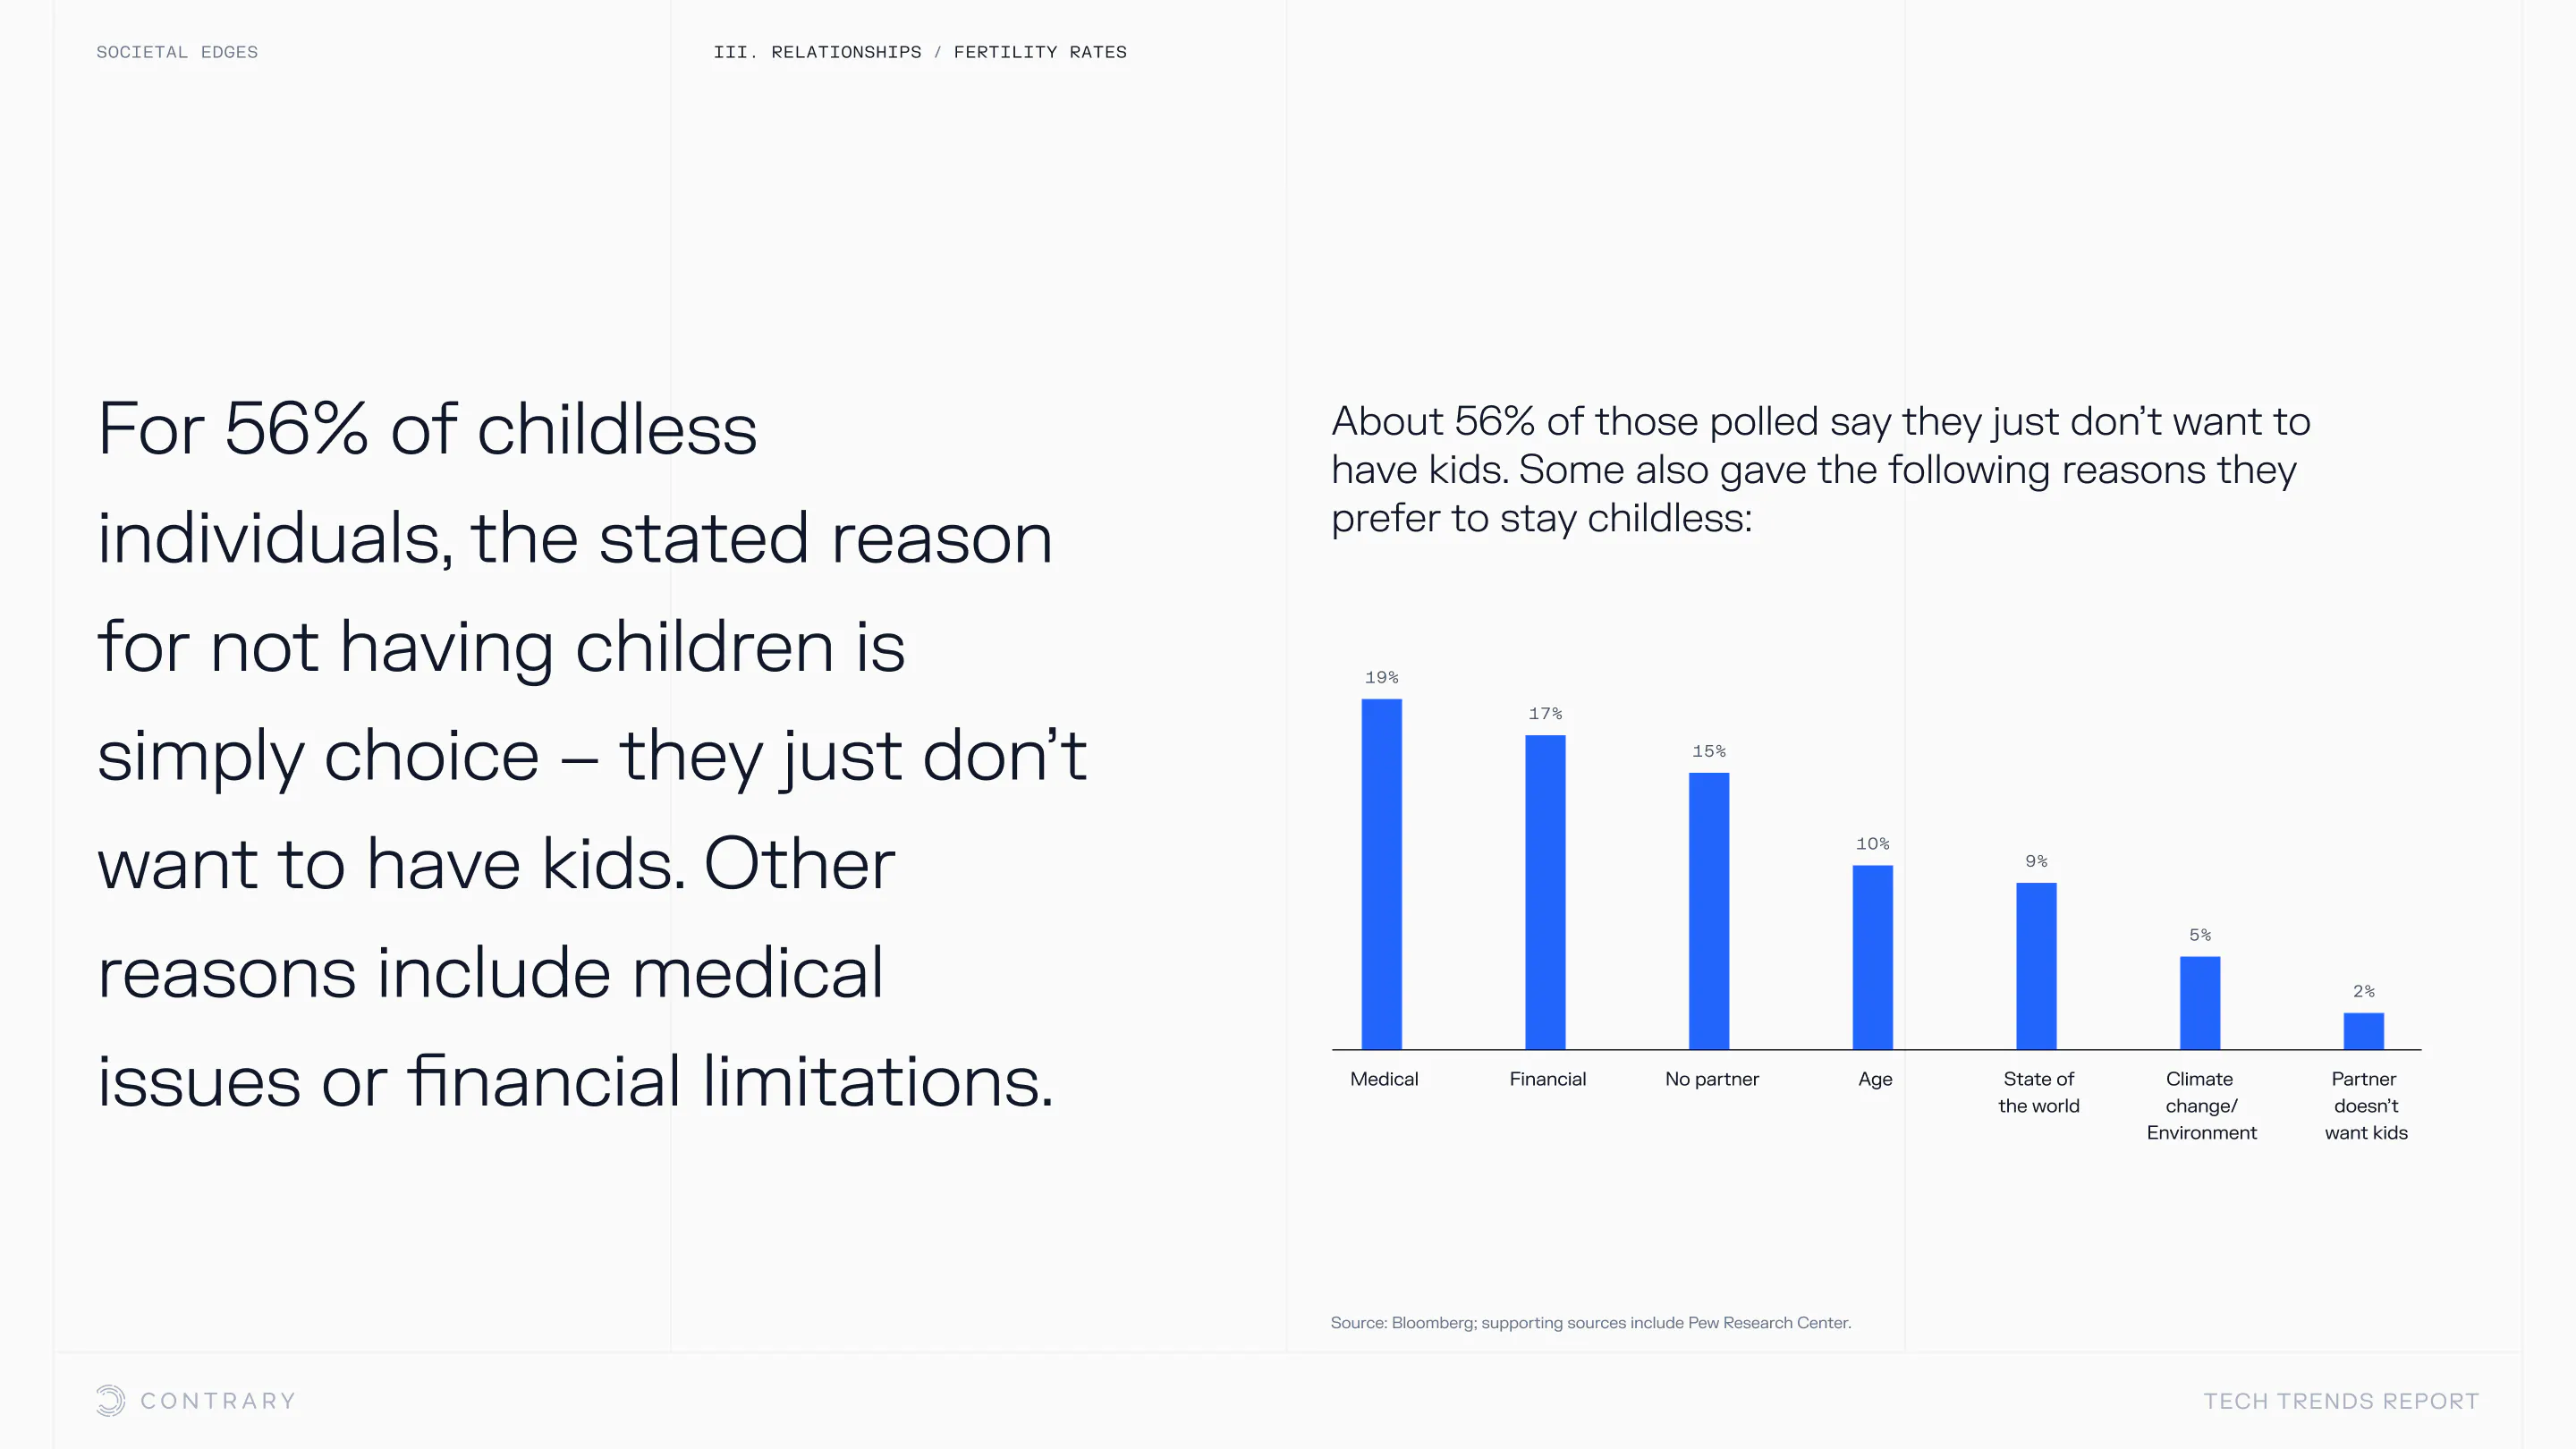Click the CONTRARY wordmark in the footer

[x=218, y=1401]
